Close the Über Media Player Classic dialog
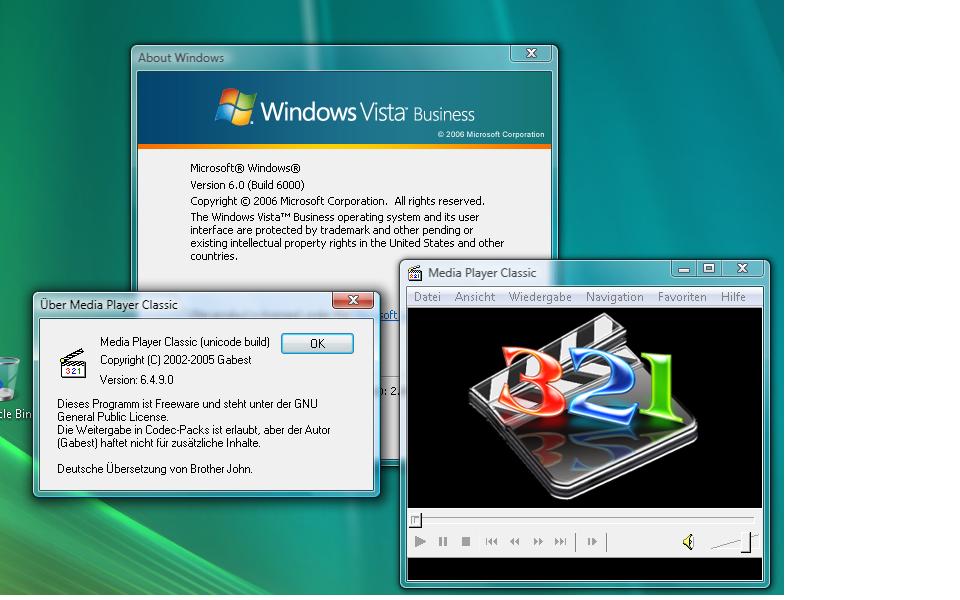 353,300
